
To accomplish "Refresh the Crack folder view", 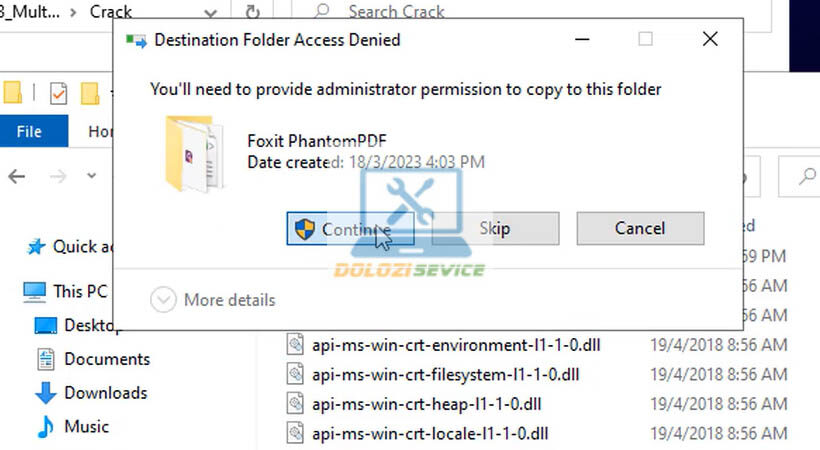I will pos(253,12).
